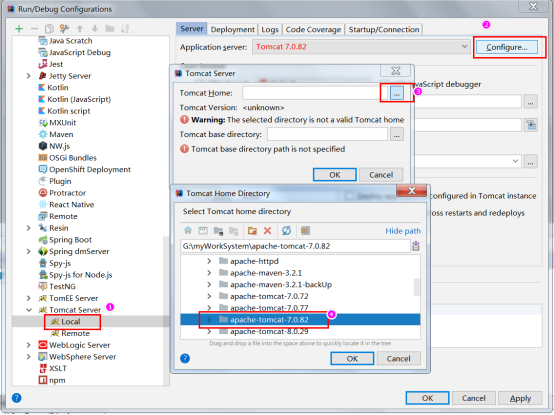This screenshot has height=415, width=554.
Task: Open Startup/Connection tab
Action: tap(384, 30)
